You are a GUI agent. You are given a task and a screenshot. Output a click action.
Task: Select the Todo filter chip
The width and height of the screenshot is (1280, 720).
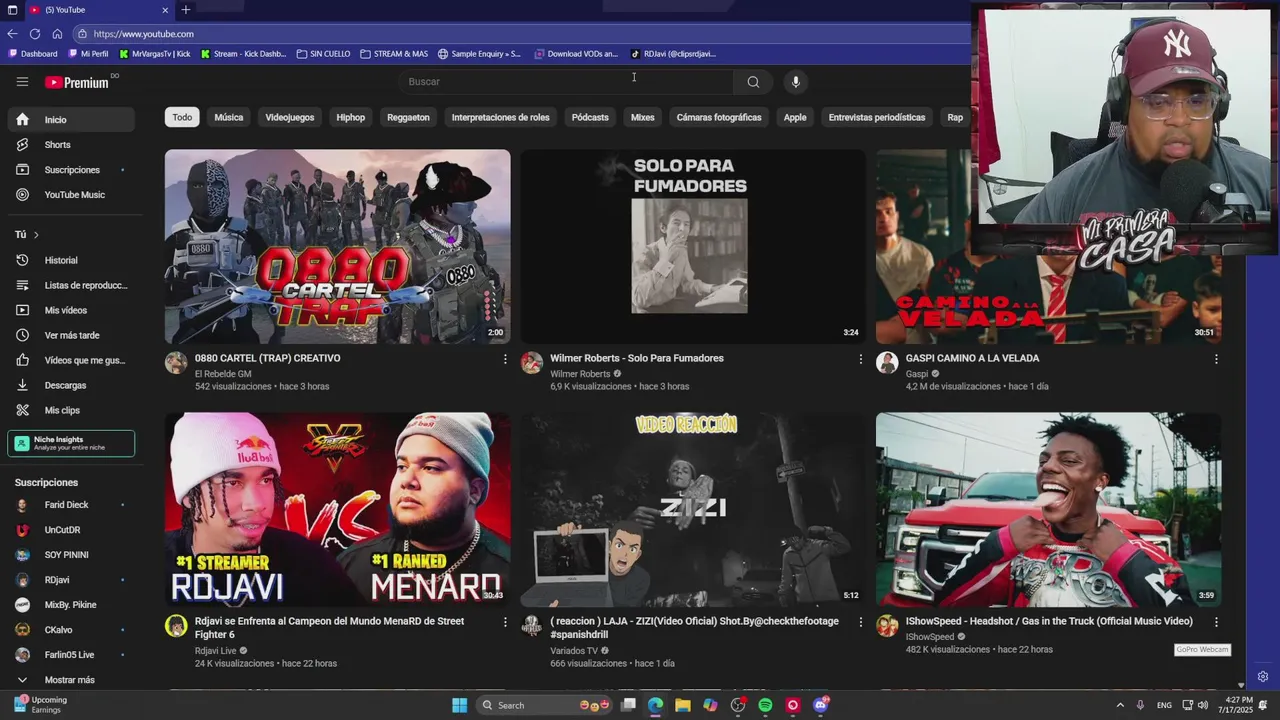click(x=182, y=117)
